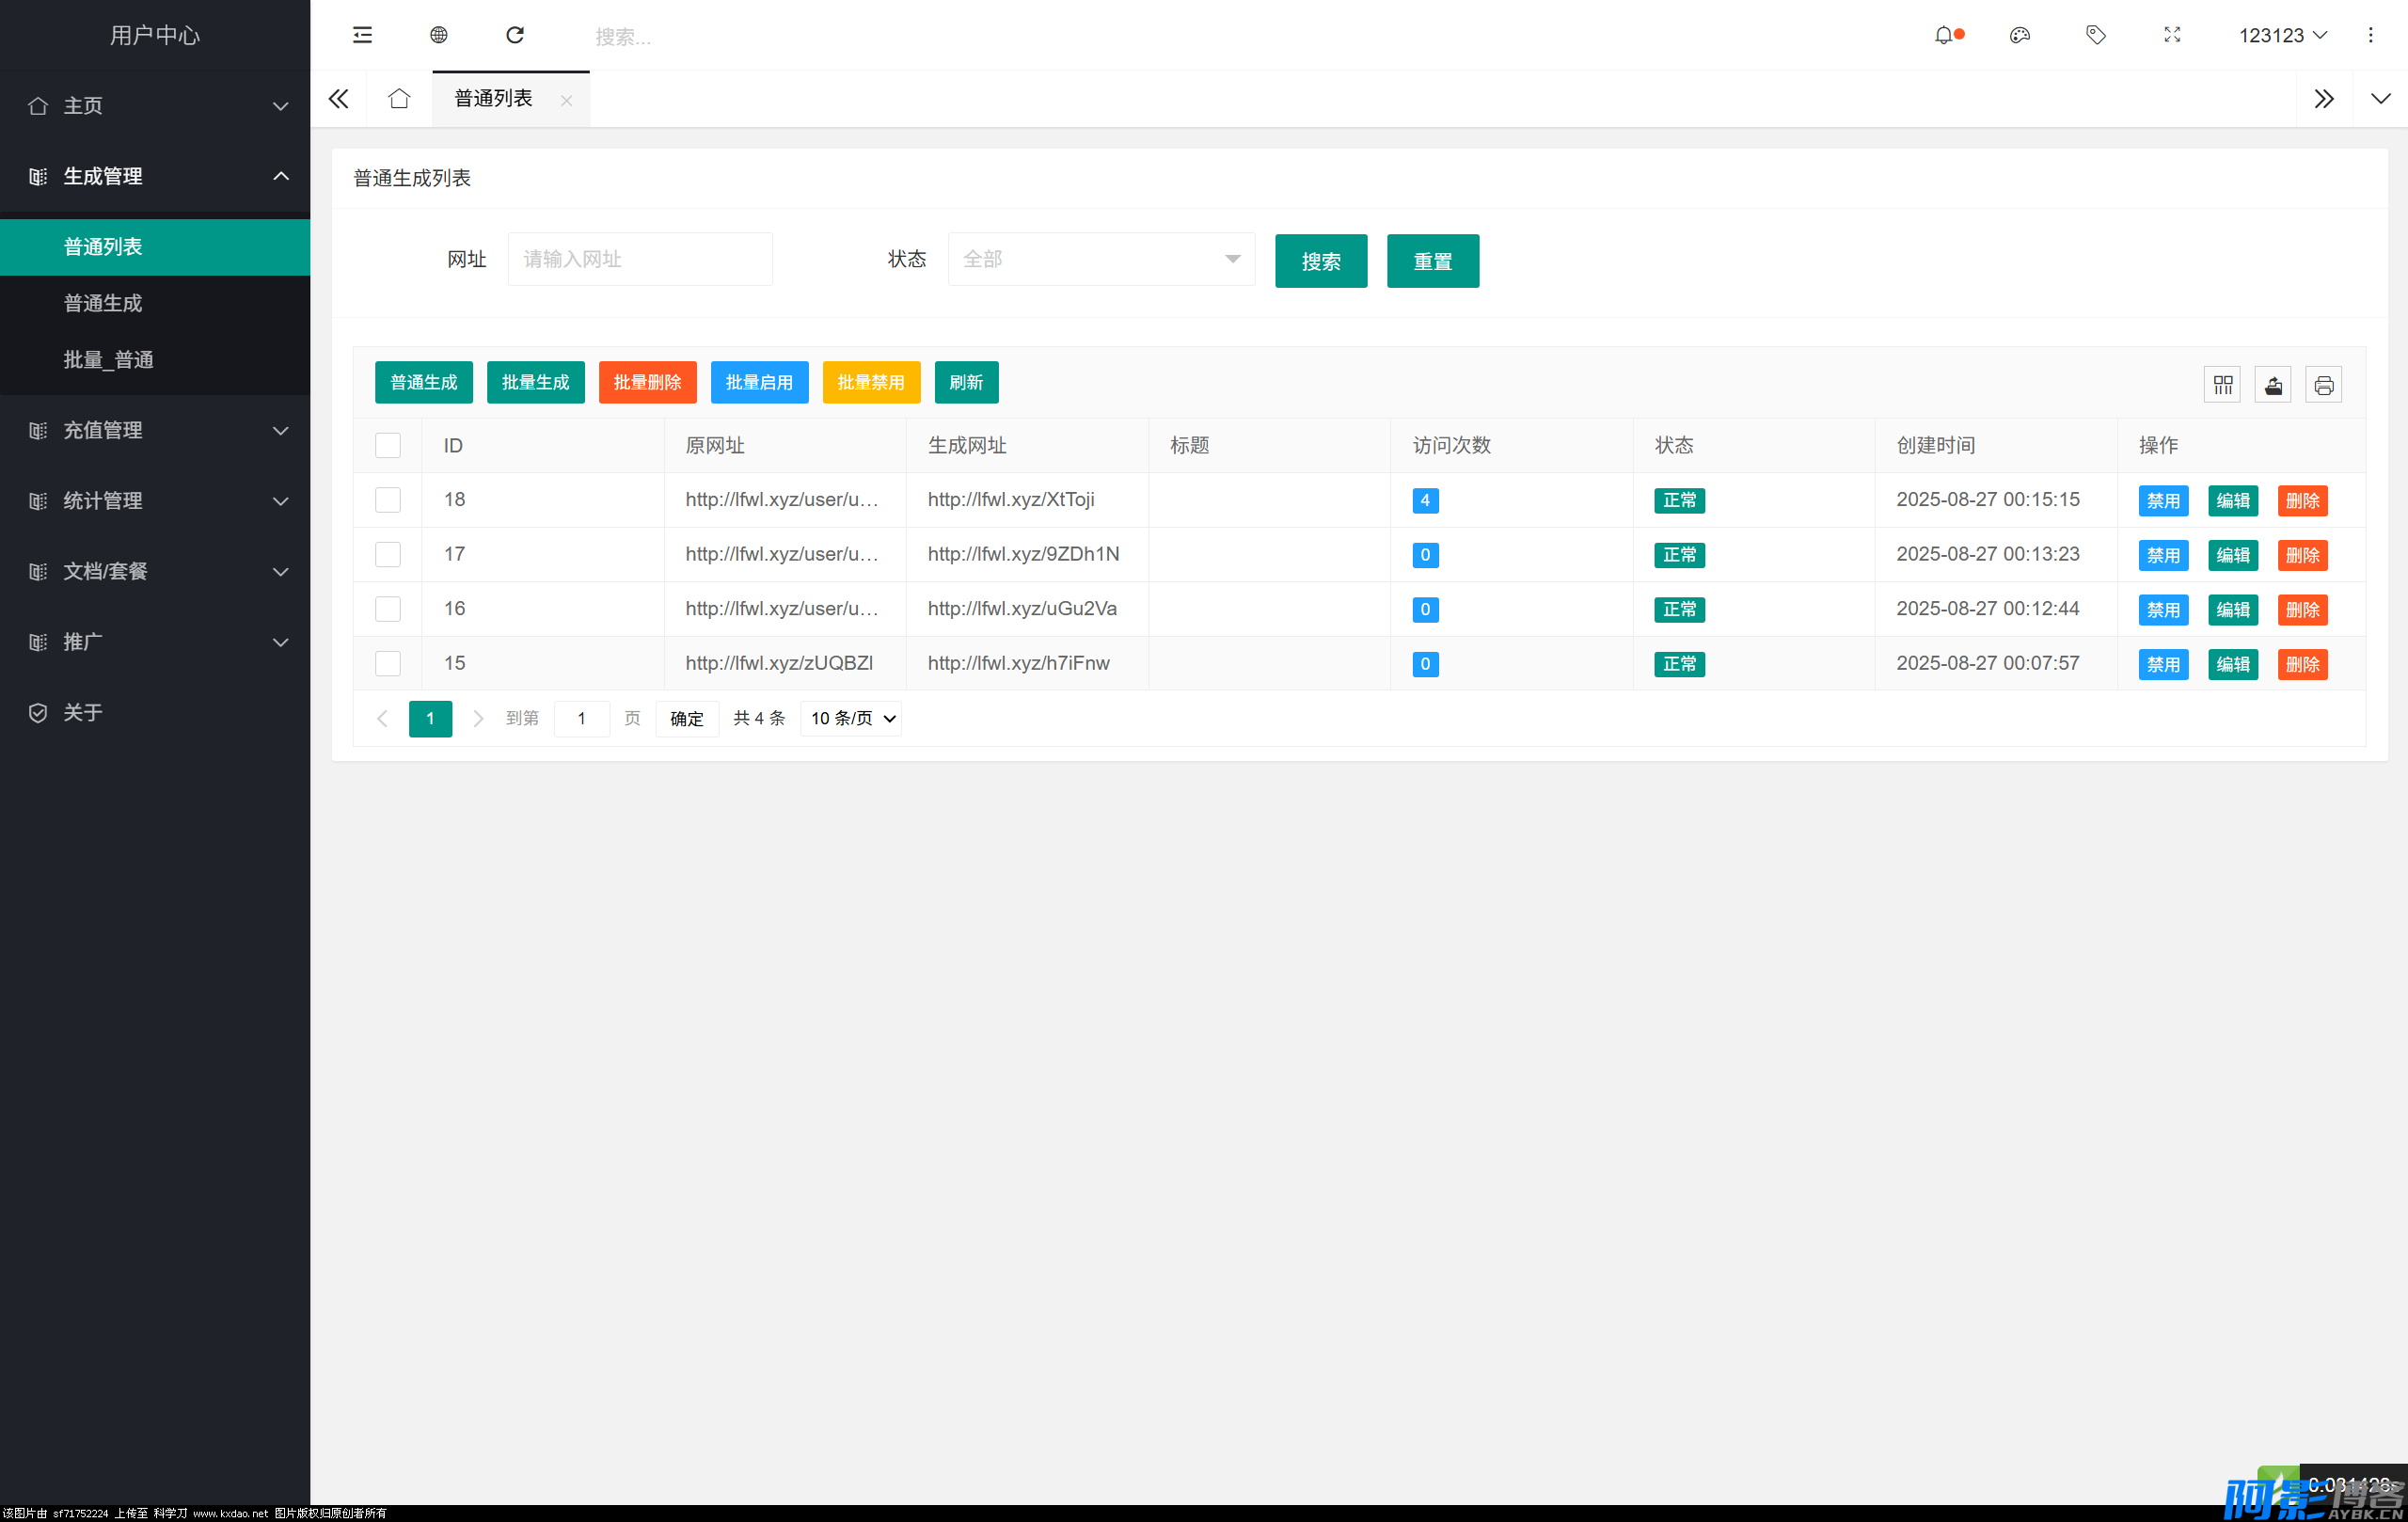Screen dimensions: 2408x1522
Task: Open the theme palette icon
Action: (2019, 35)
